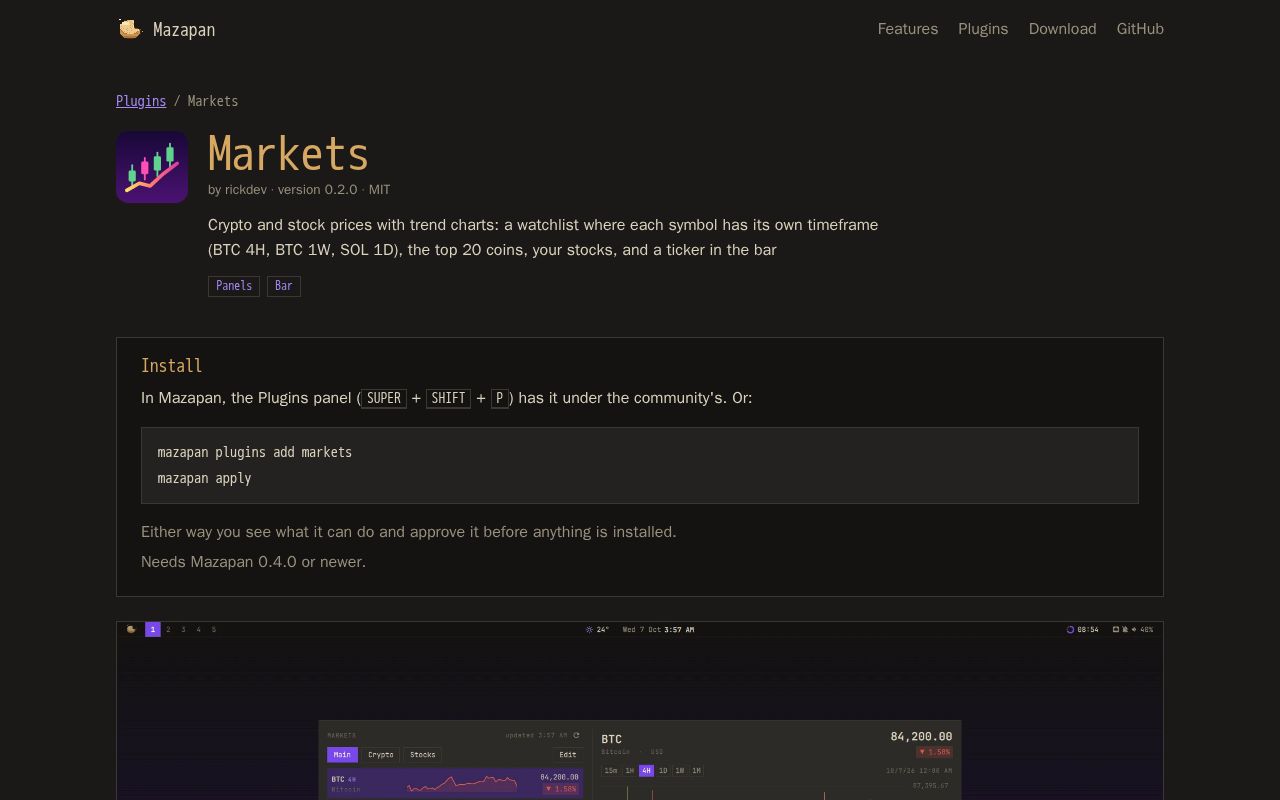
Task: Click the SHIFT key badge
Action: pyautogui.click(x=448, y=398)
